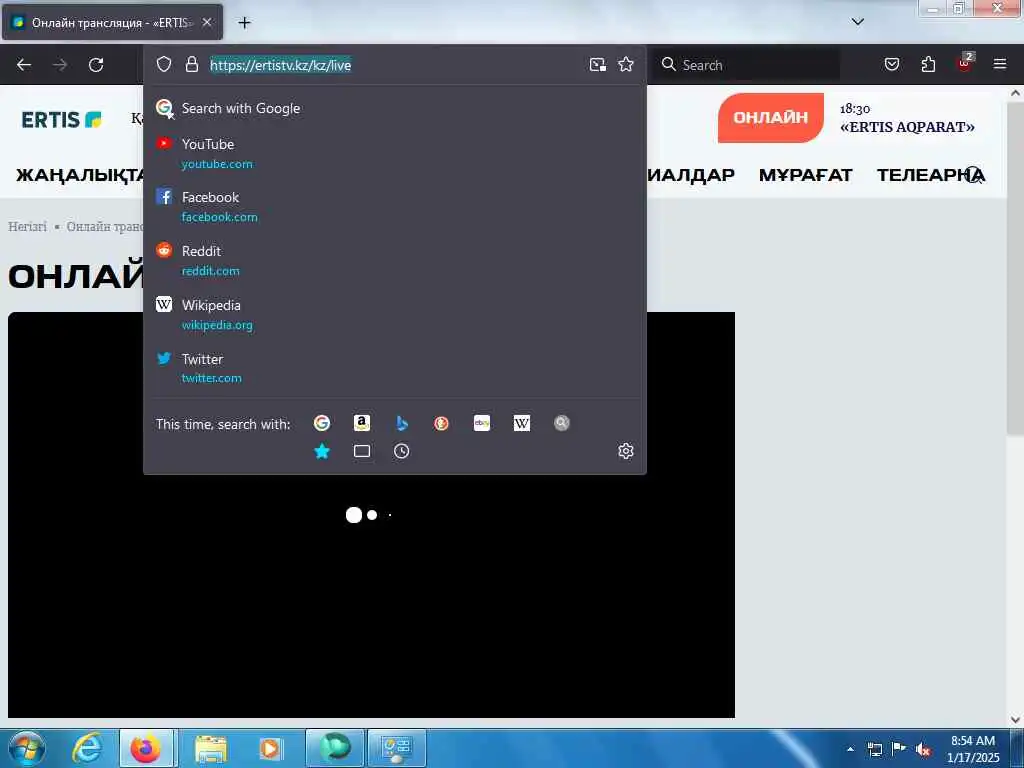
Task: Choose the Twitter suggestion row
Action: point(394,368)
